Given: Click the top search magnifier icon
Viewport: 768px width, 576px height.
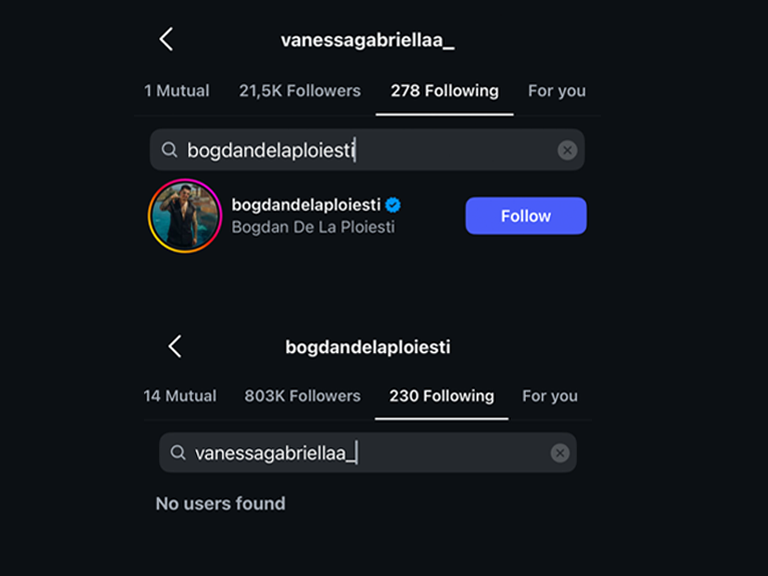Looking at the screenshot, I should pyautogui.click(x=169, y=150).
